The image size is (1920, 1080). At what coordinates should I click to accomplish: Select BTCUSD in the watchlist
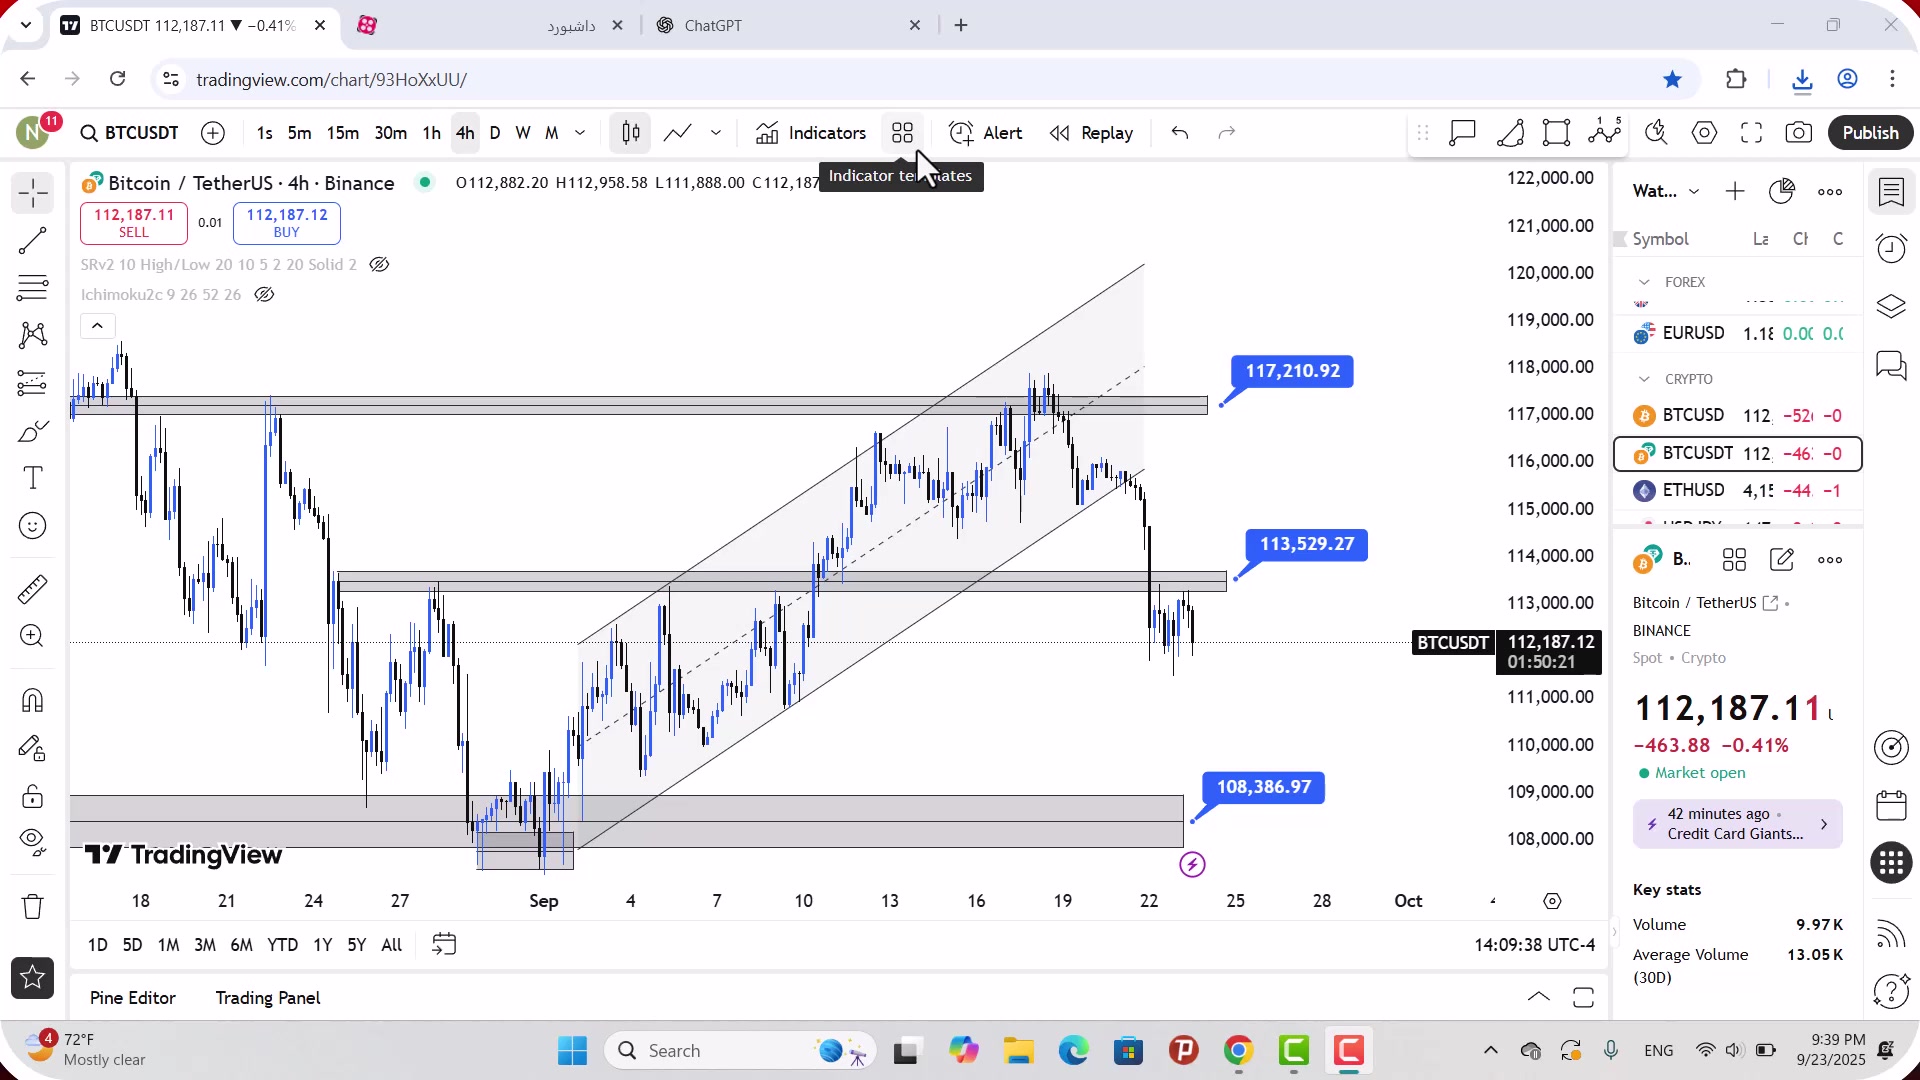click(1738, 416)
